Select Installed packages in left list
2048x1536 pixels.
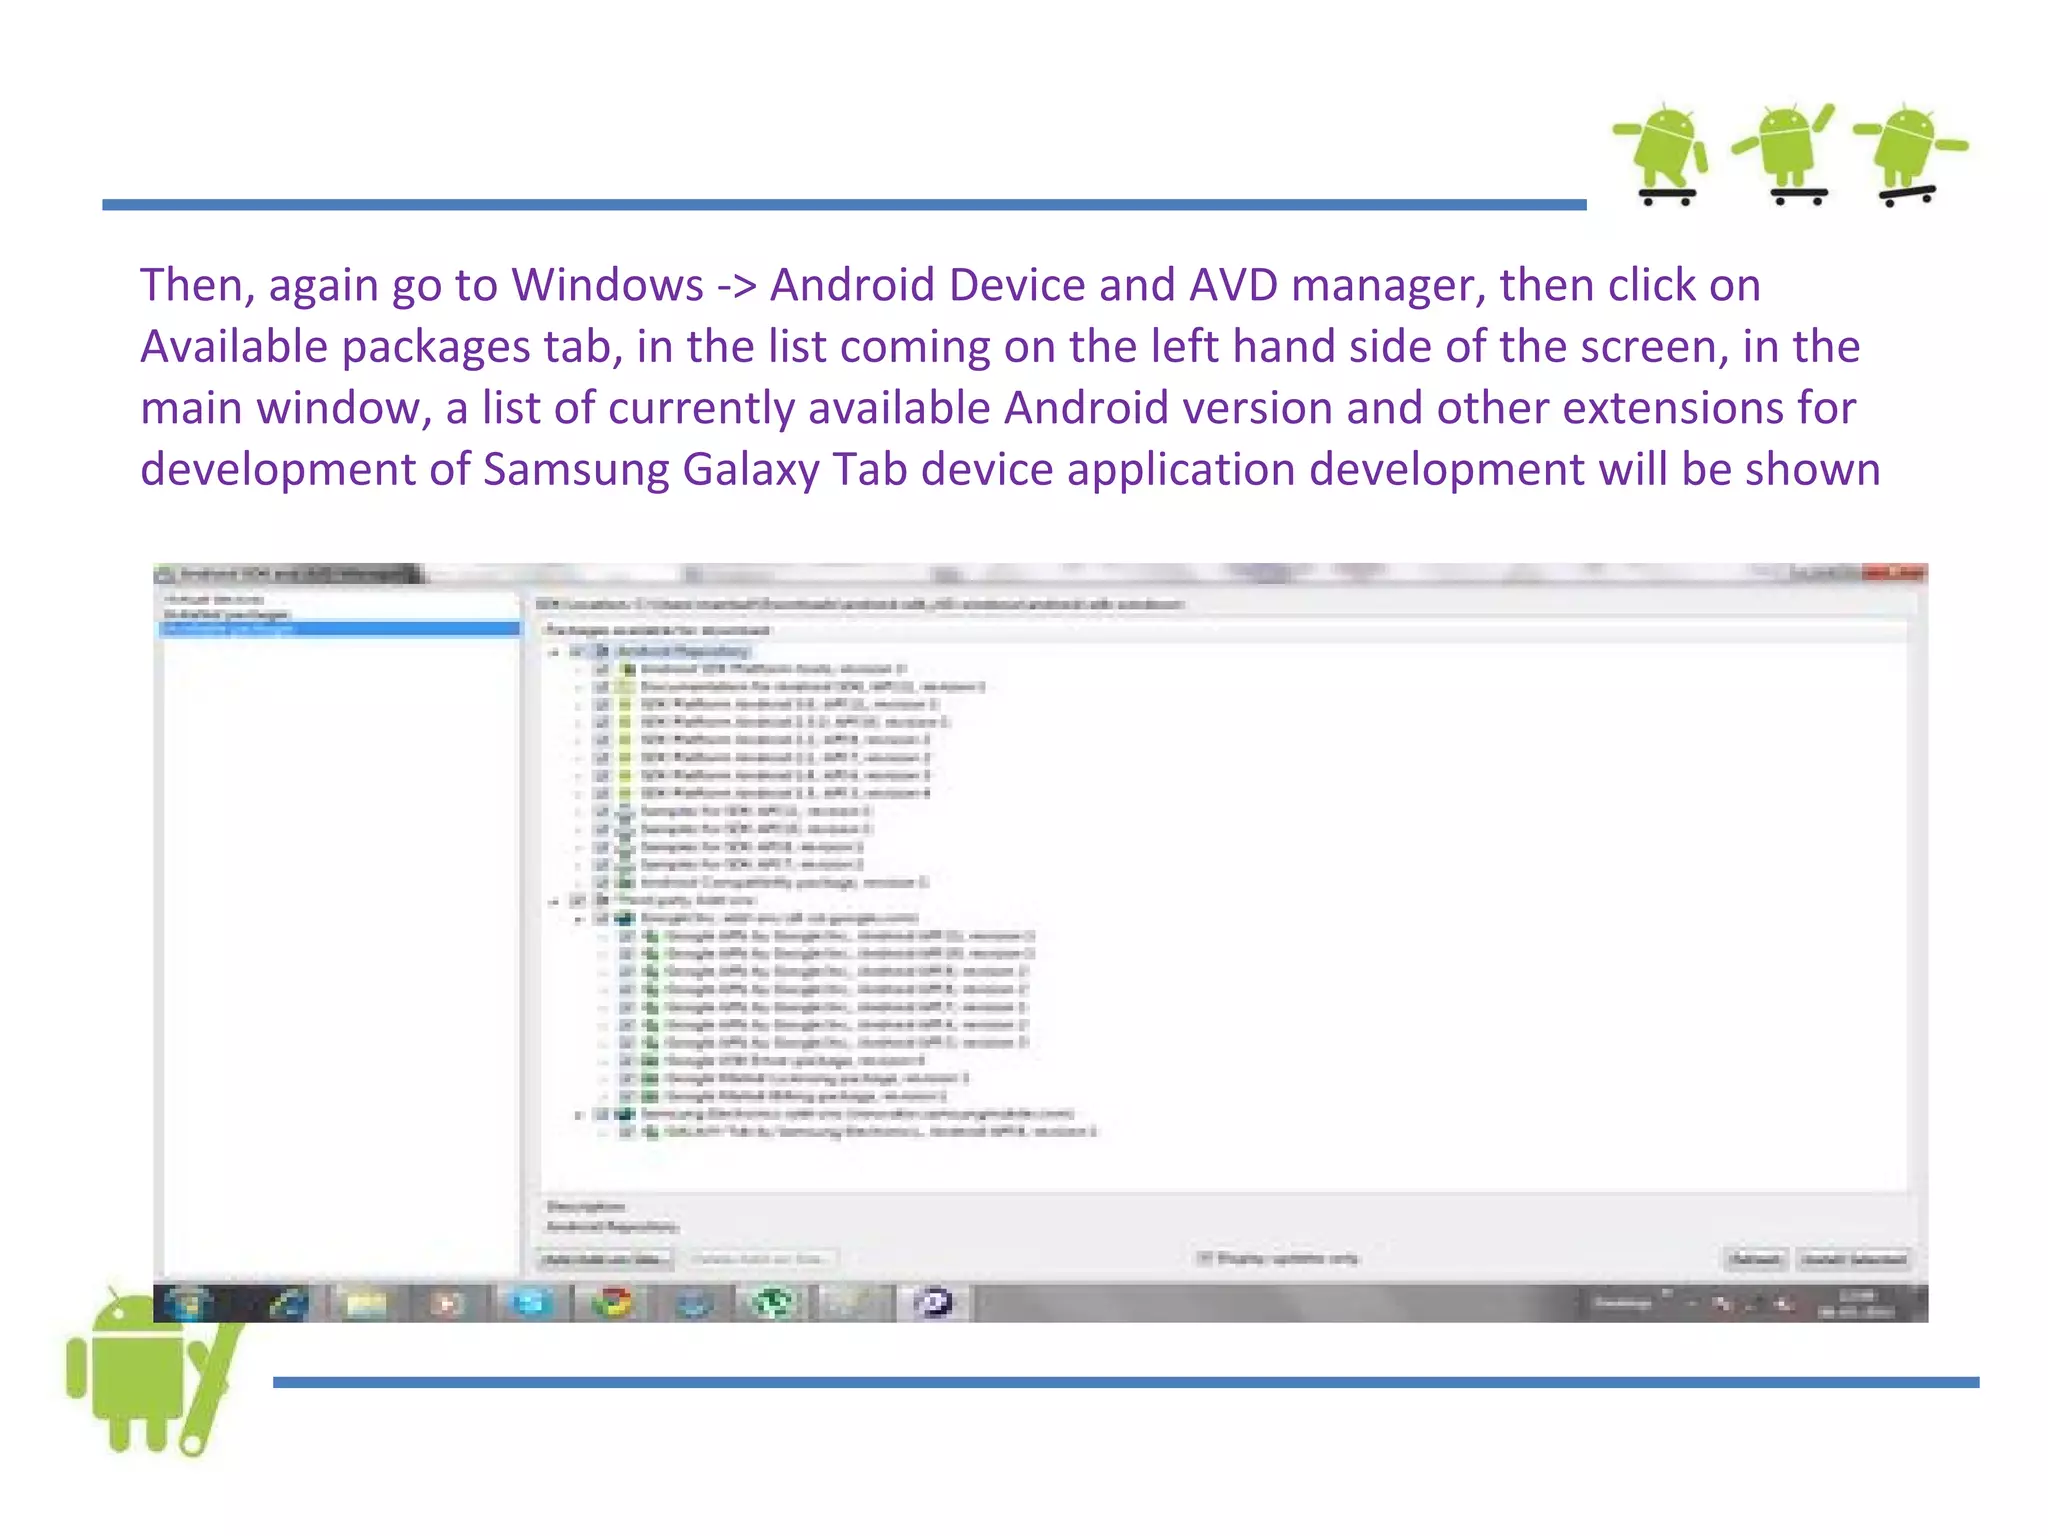click(226, 614)
